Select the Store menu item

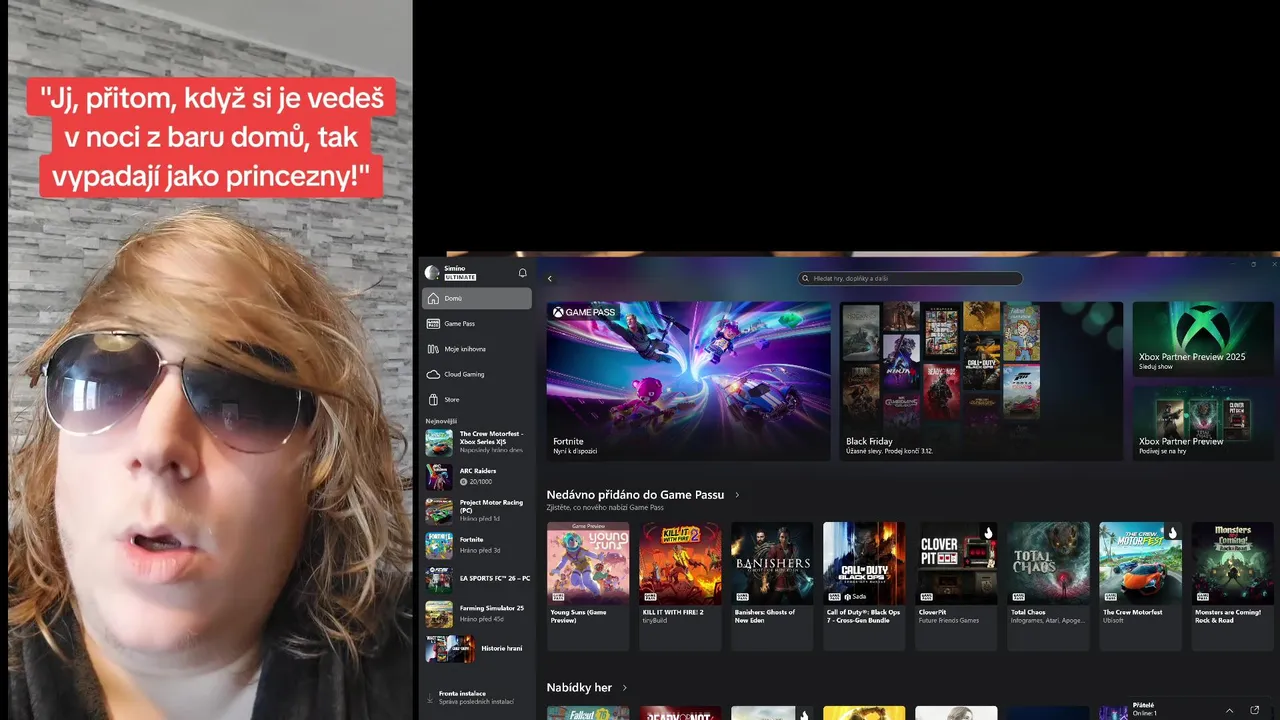point(477,399)
